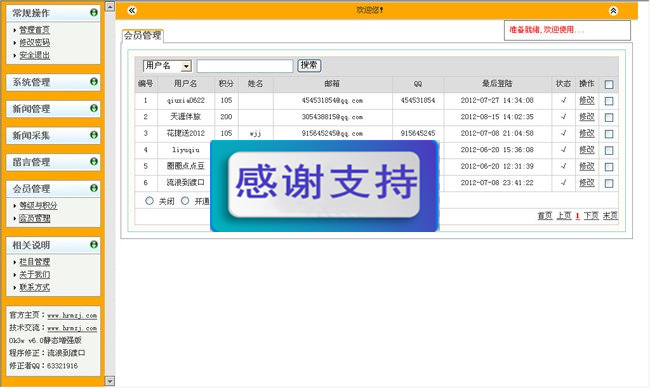Expand the 新闻采集 panel green icon

pyautogui.click(x=94, y=135)
